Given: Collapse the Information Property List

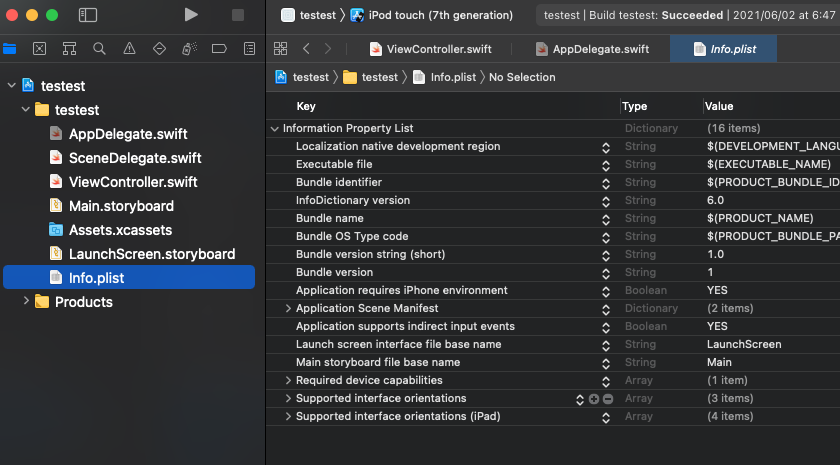Looking at the screenshot, I should (x=275, y=129).
